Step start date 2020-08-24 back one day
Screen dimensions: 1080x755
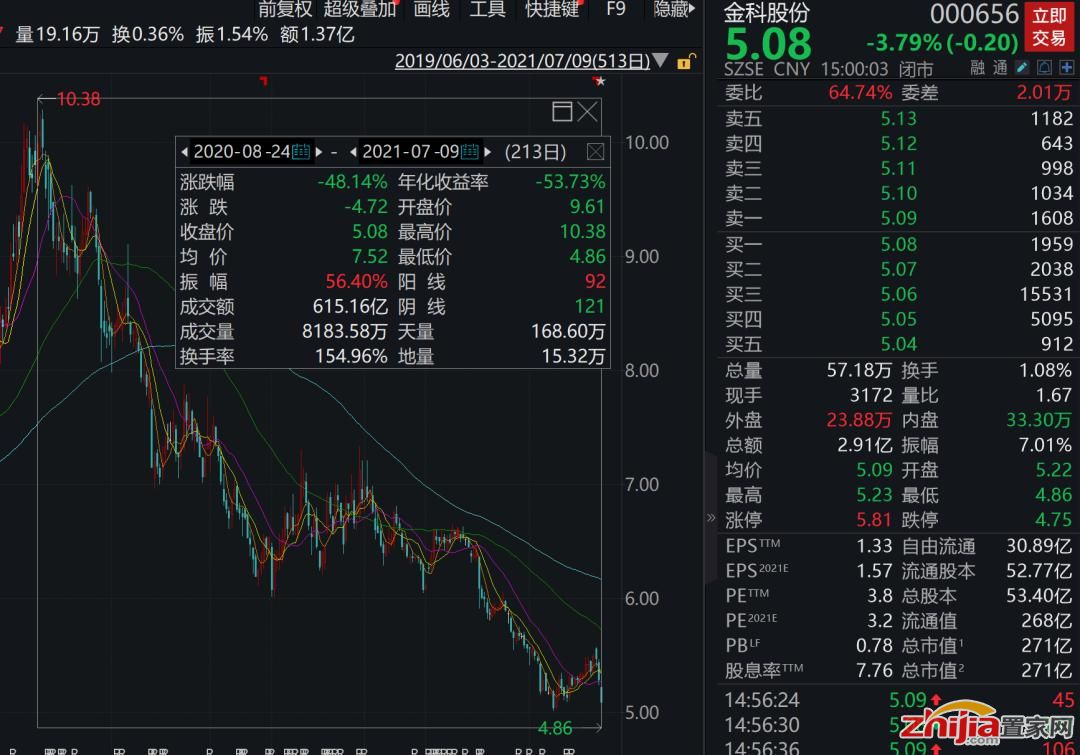(x=185, y=152)
